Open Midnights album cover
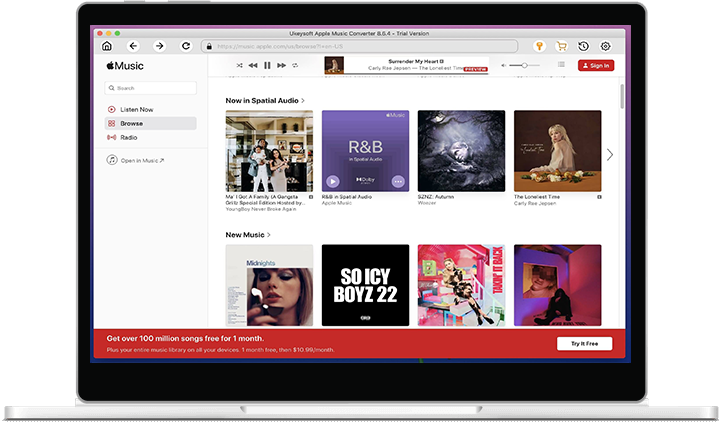This screenshot has width=722, height=423. point(269,285)
